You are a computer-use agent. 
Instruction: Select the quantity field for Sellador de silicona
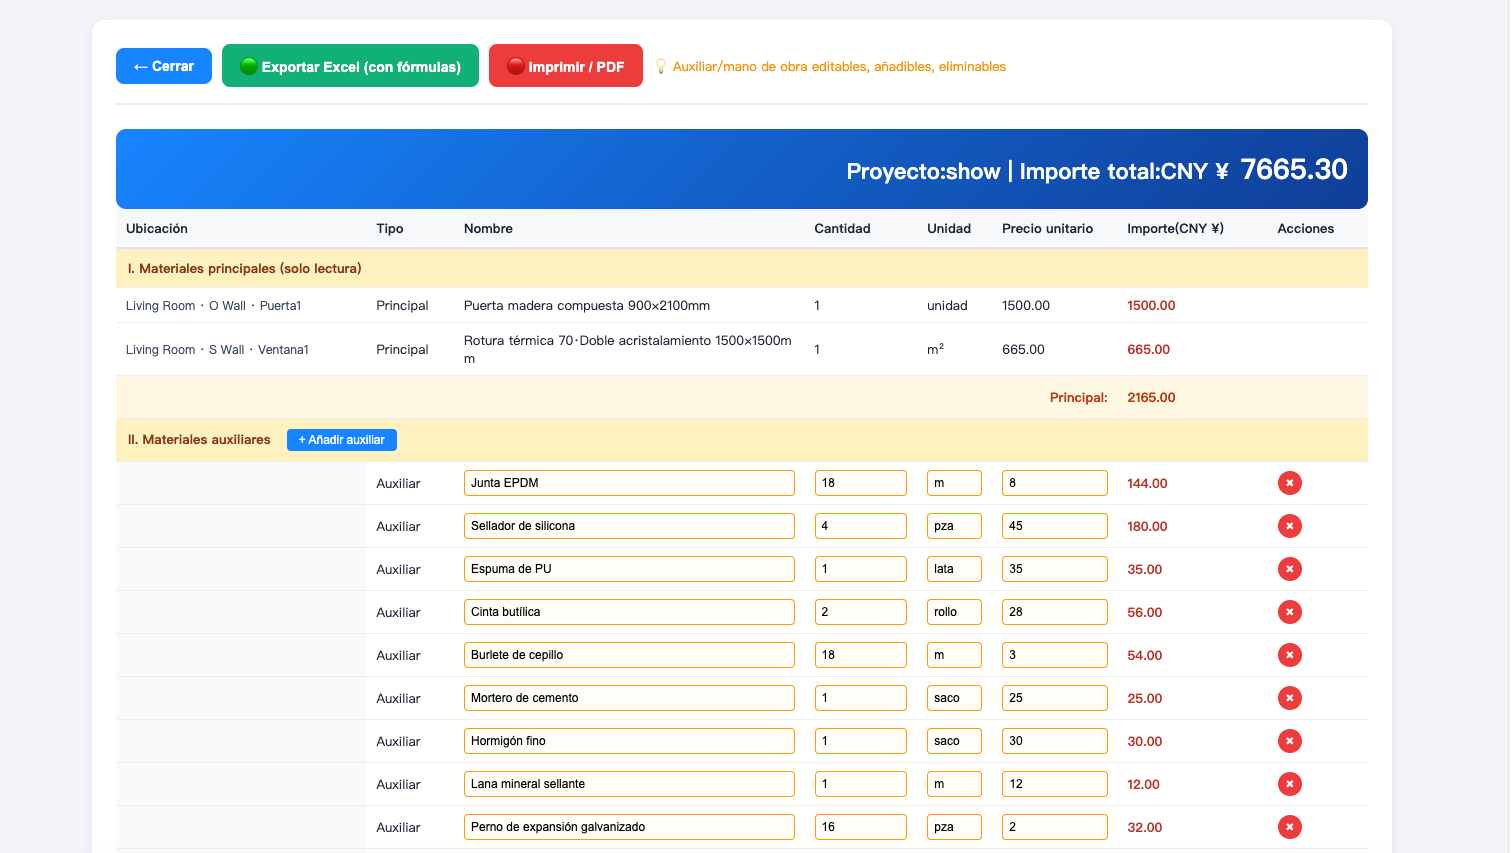tap(861, 526)
